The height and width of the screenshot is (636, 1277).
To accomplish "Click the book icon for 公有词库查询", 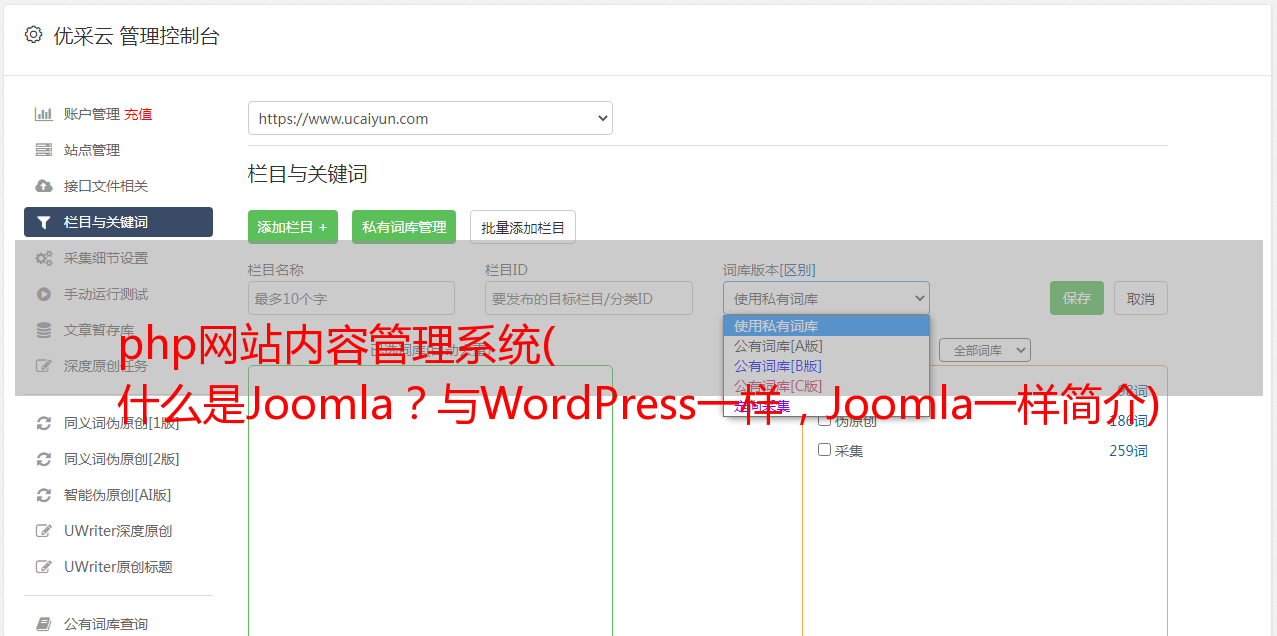I will click(x=43, y=624).
